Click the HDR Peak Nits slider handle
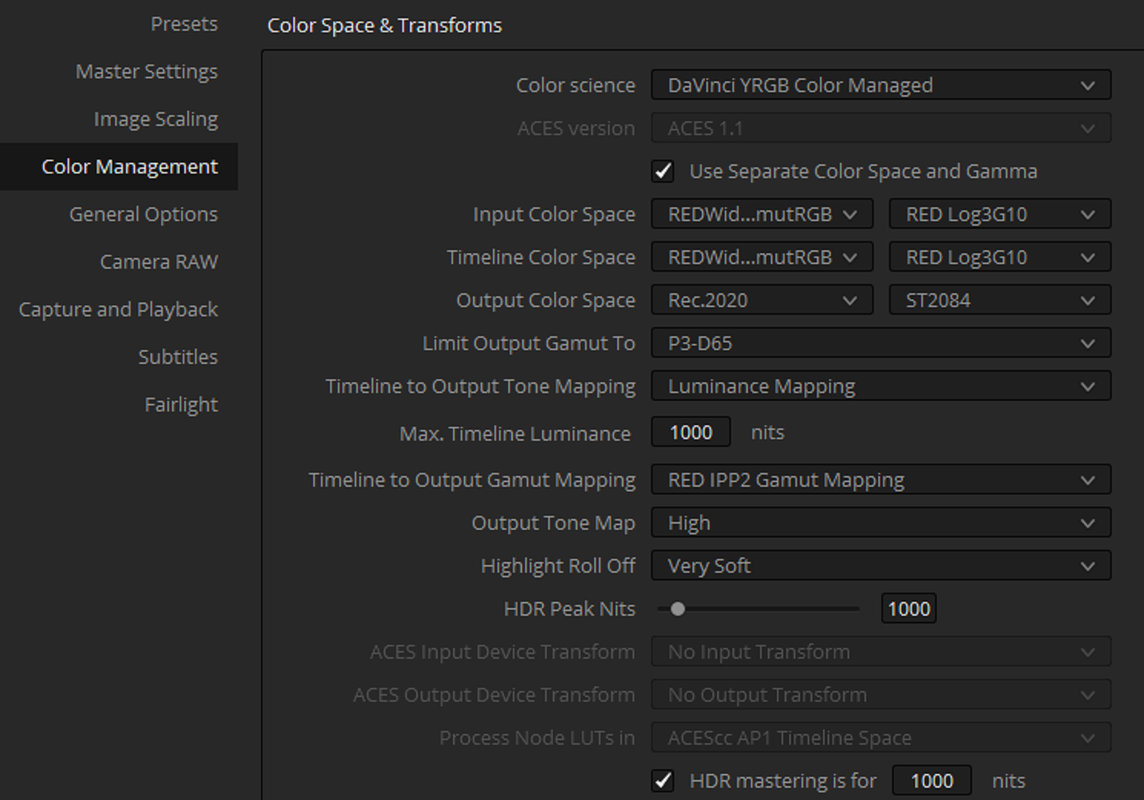Viewport: 1144px width, 800px height. 678,609
